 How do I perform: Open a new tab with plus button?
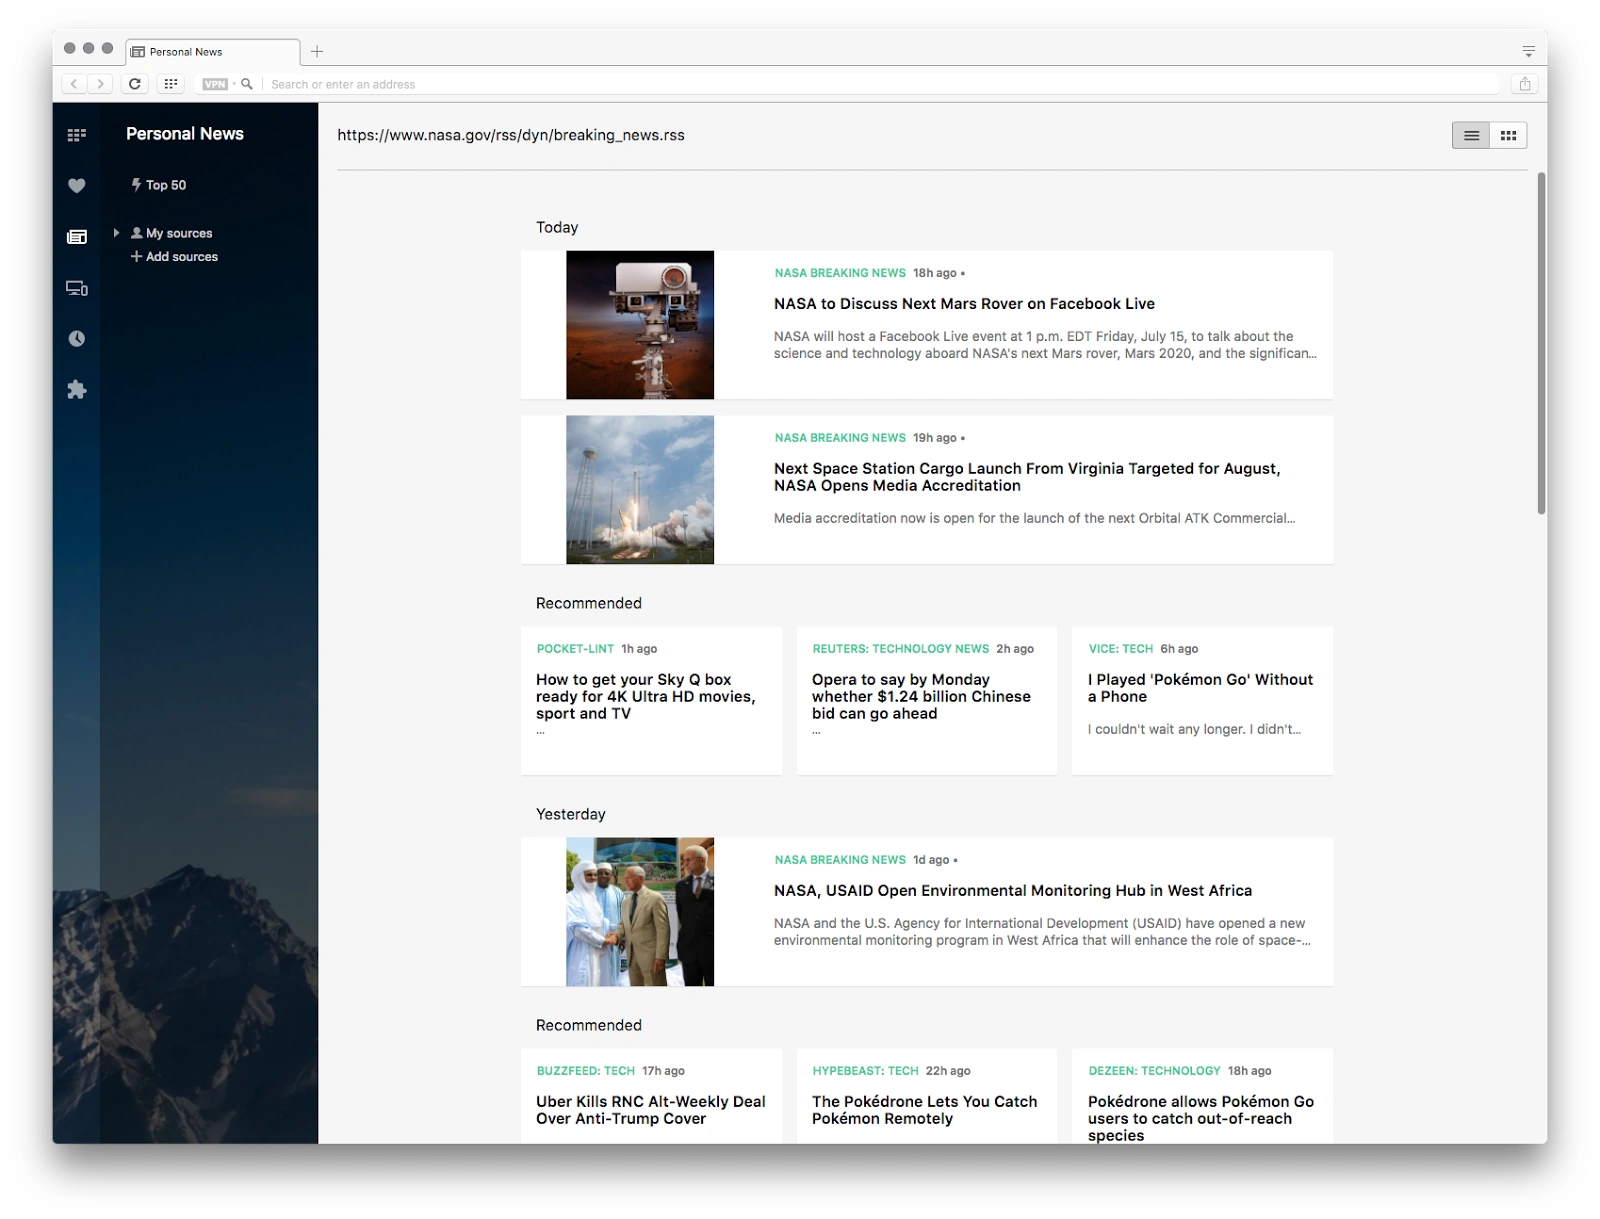[317, 51]
